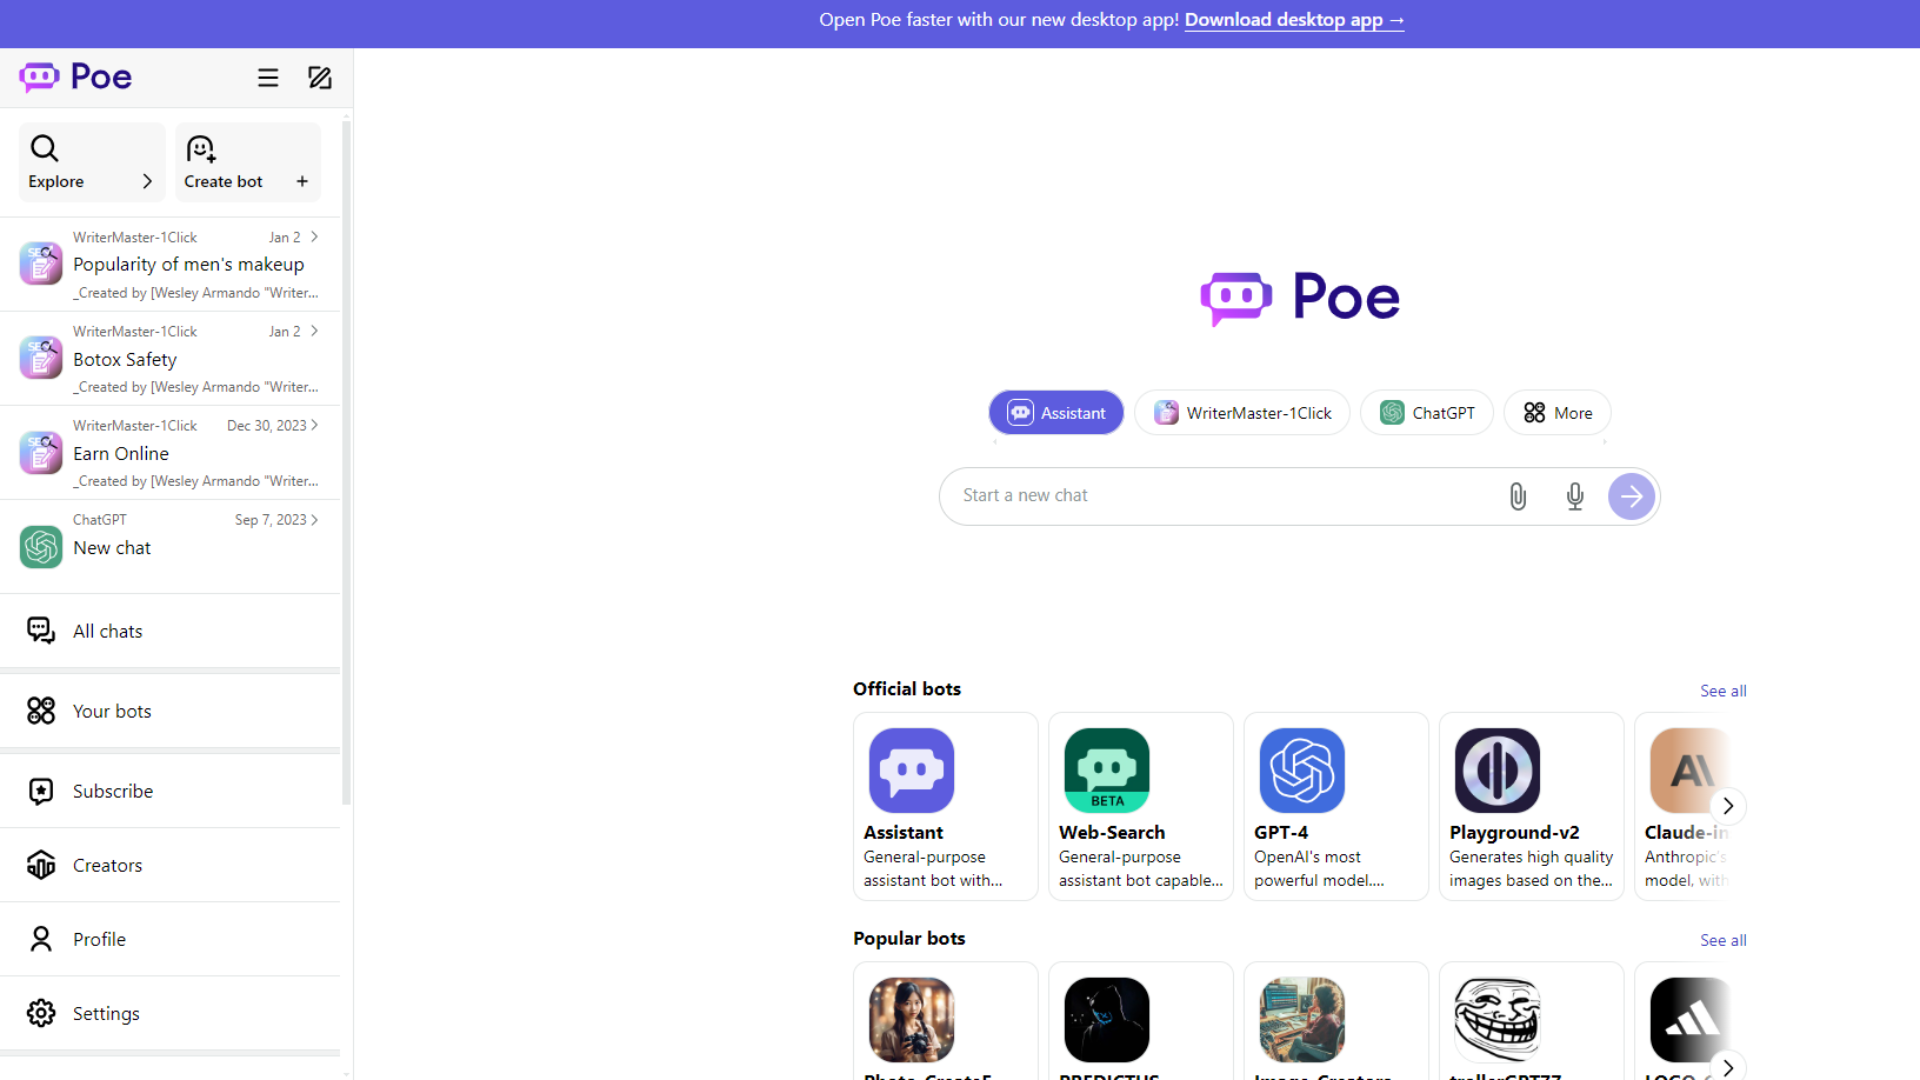Click the hamburger menu icon beside Poe logo
This screenshot has height=1080, width=1920.
[267, 77]
